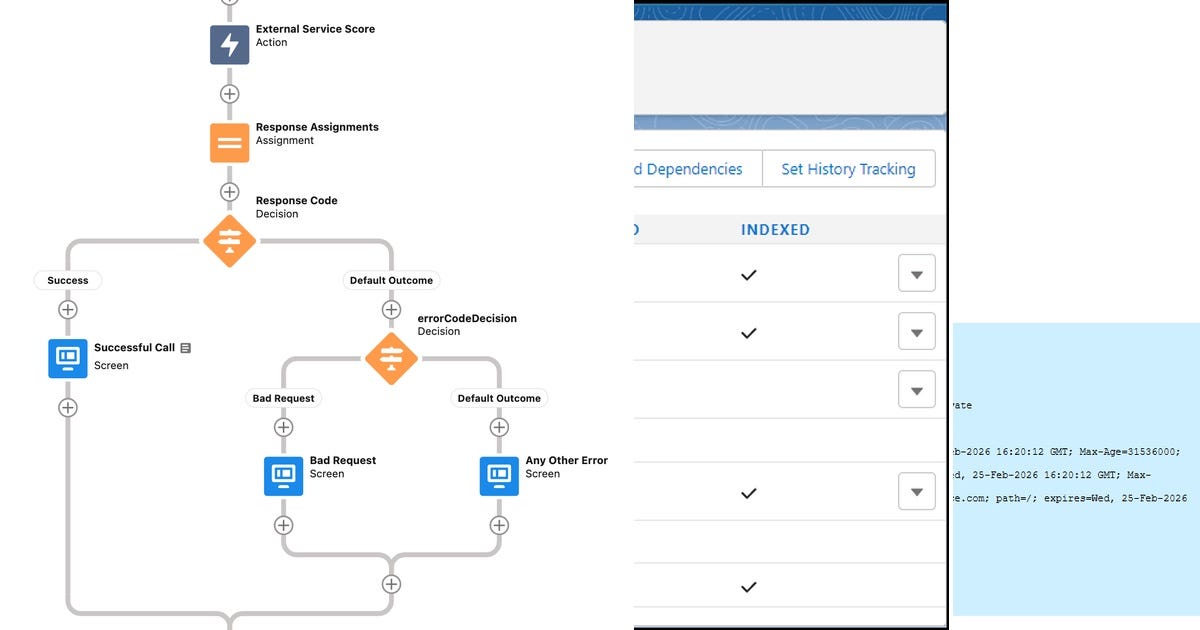This screenshot has width=1200, height=630.
Task: Click the Success path label
Action: point(67,280)
